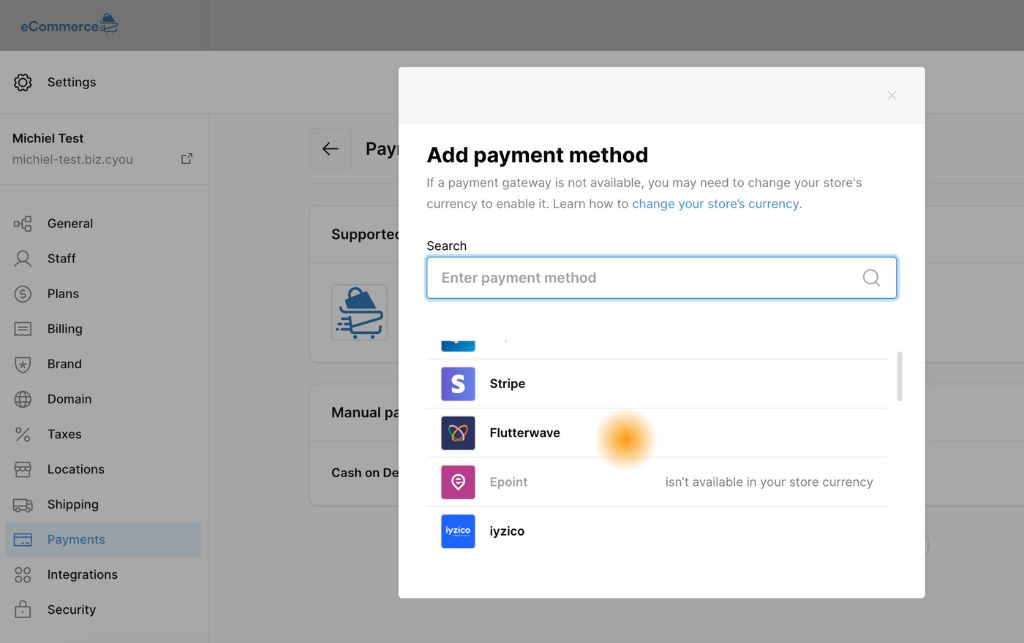This screenshot has width=1024, height=643.
Task: Navigate to Integrations settings
Action: click(x=82, y=575)
